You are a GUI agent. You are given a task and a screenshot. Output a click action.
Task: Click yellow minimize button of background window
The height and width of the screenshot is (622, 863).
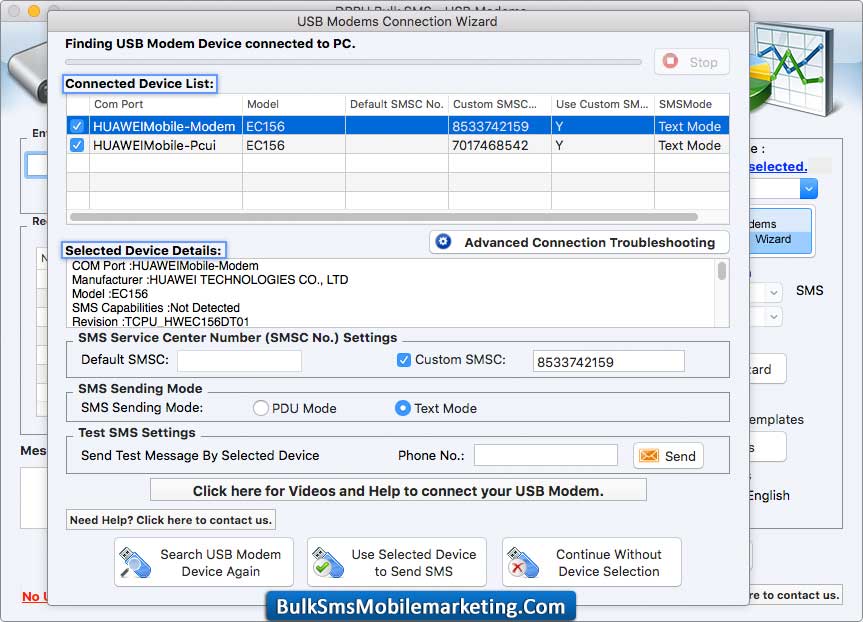pyautogui.click(x=34, y=10)
